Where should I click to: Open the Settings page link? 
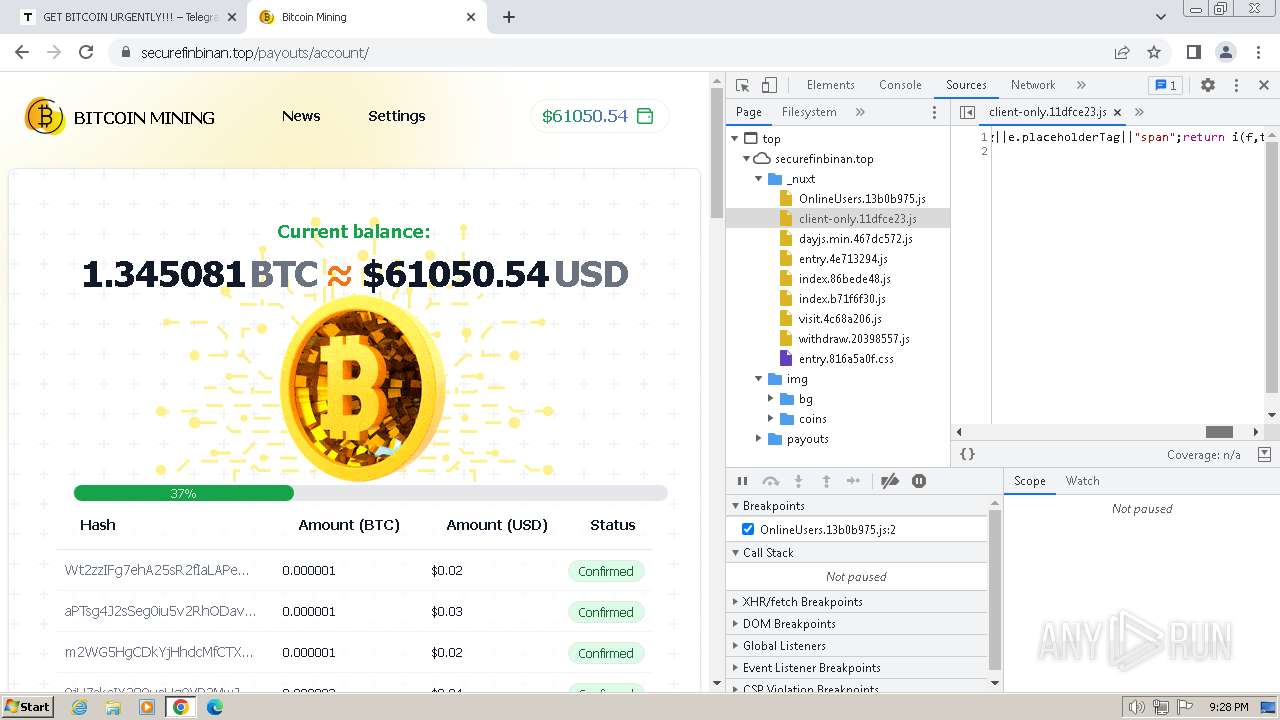397,116
